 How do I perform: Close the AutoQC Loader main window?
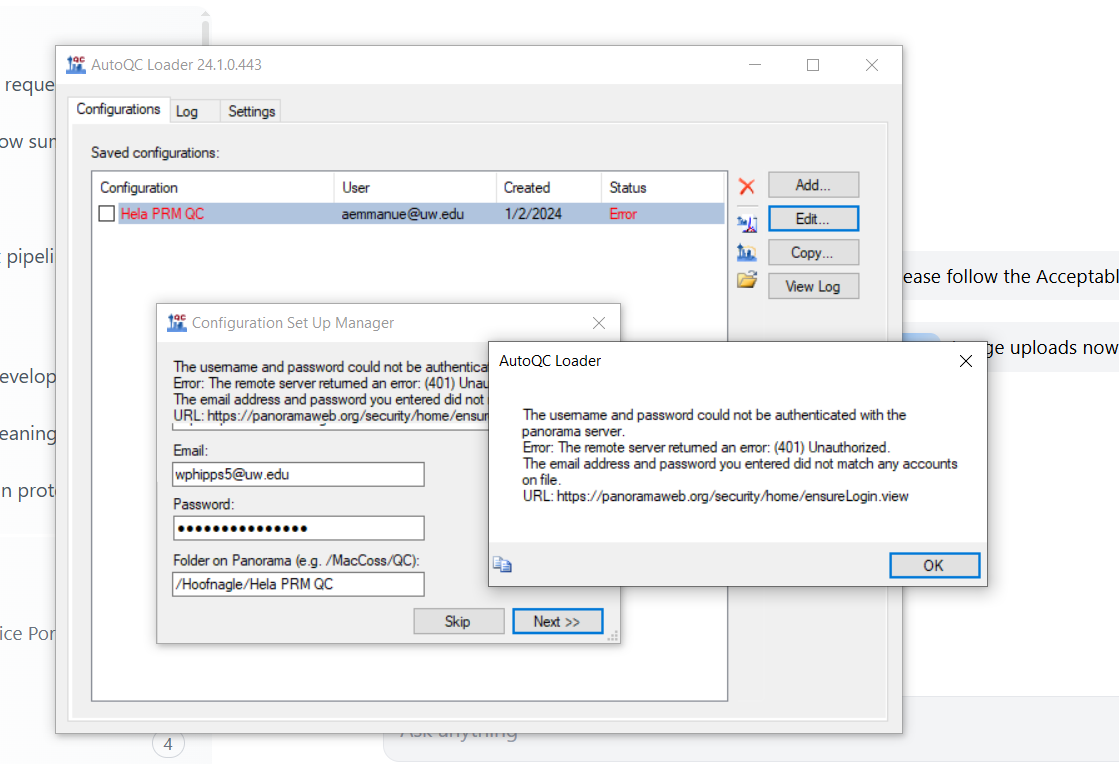pyautogui.click(x=872, y=65)
